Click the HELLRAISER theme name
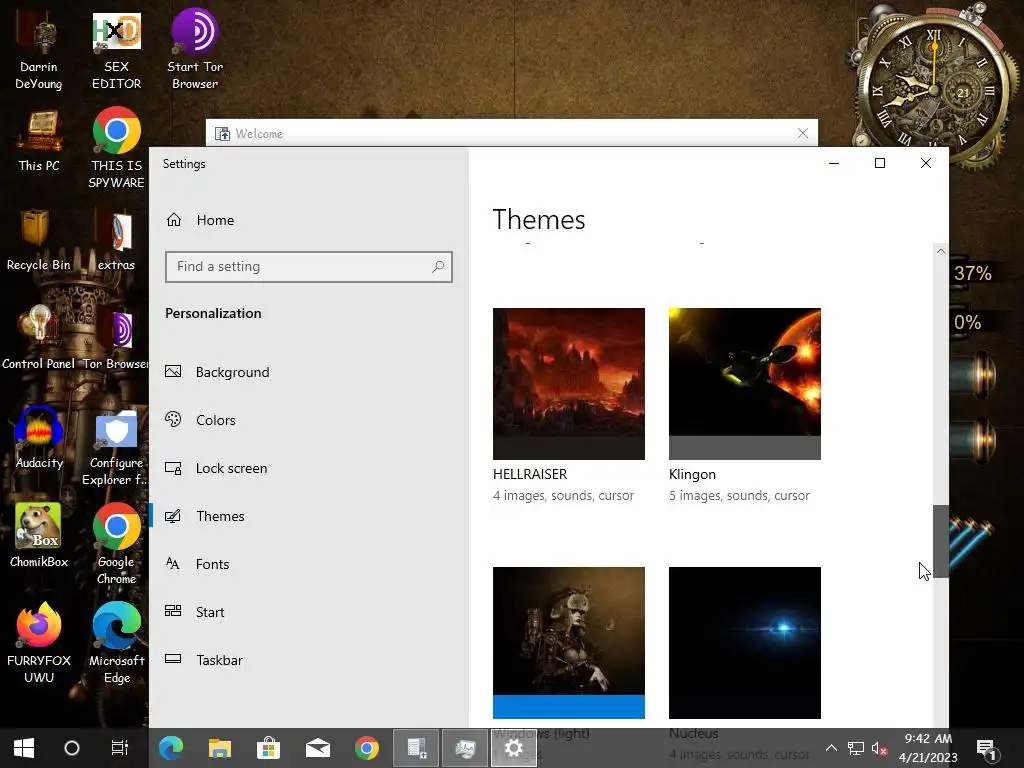The image size is (1024, 768). pyautogui.click(x=530, y=474)
